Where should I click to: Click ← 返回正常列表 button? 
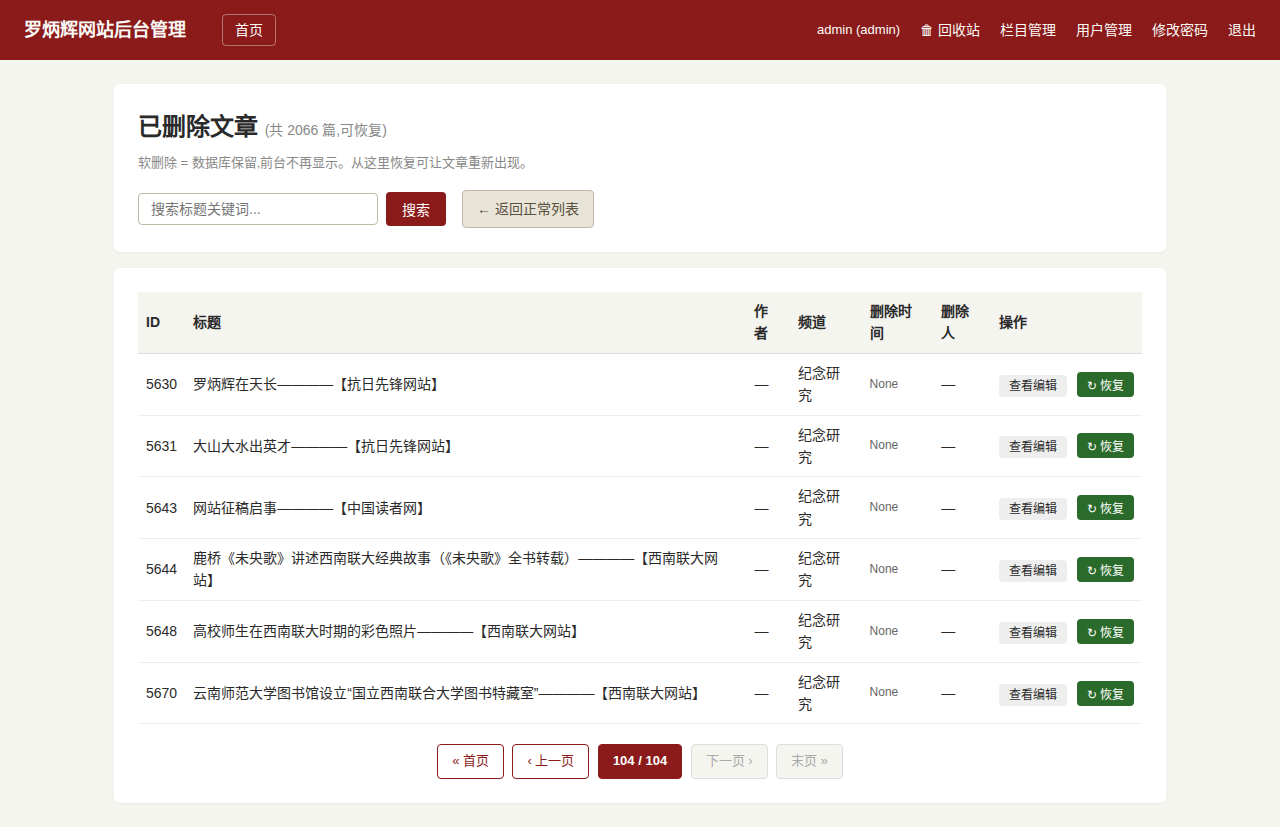click(x=528, y=209)
